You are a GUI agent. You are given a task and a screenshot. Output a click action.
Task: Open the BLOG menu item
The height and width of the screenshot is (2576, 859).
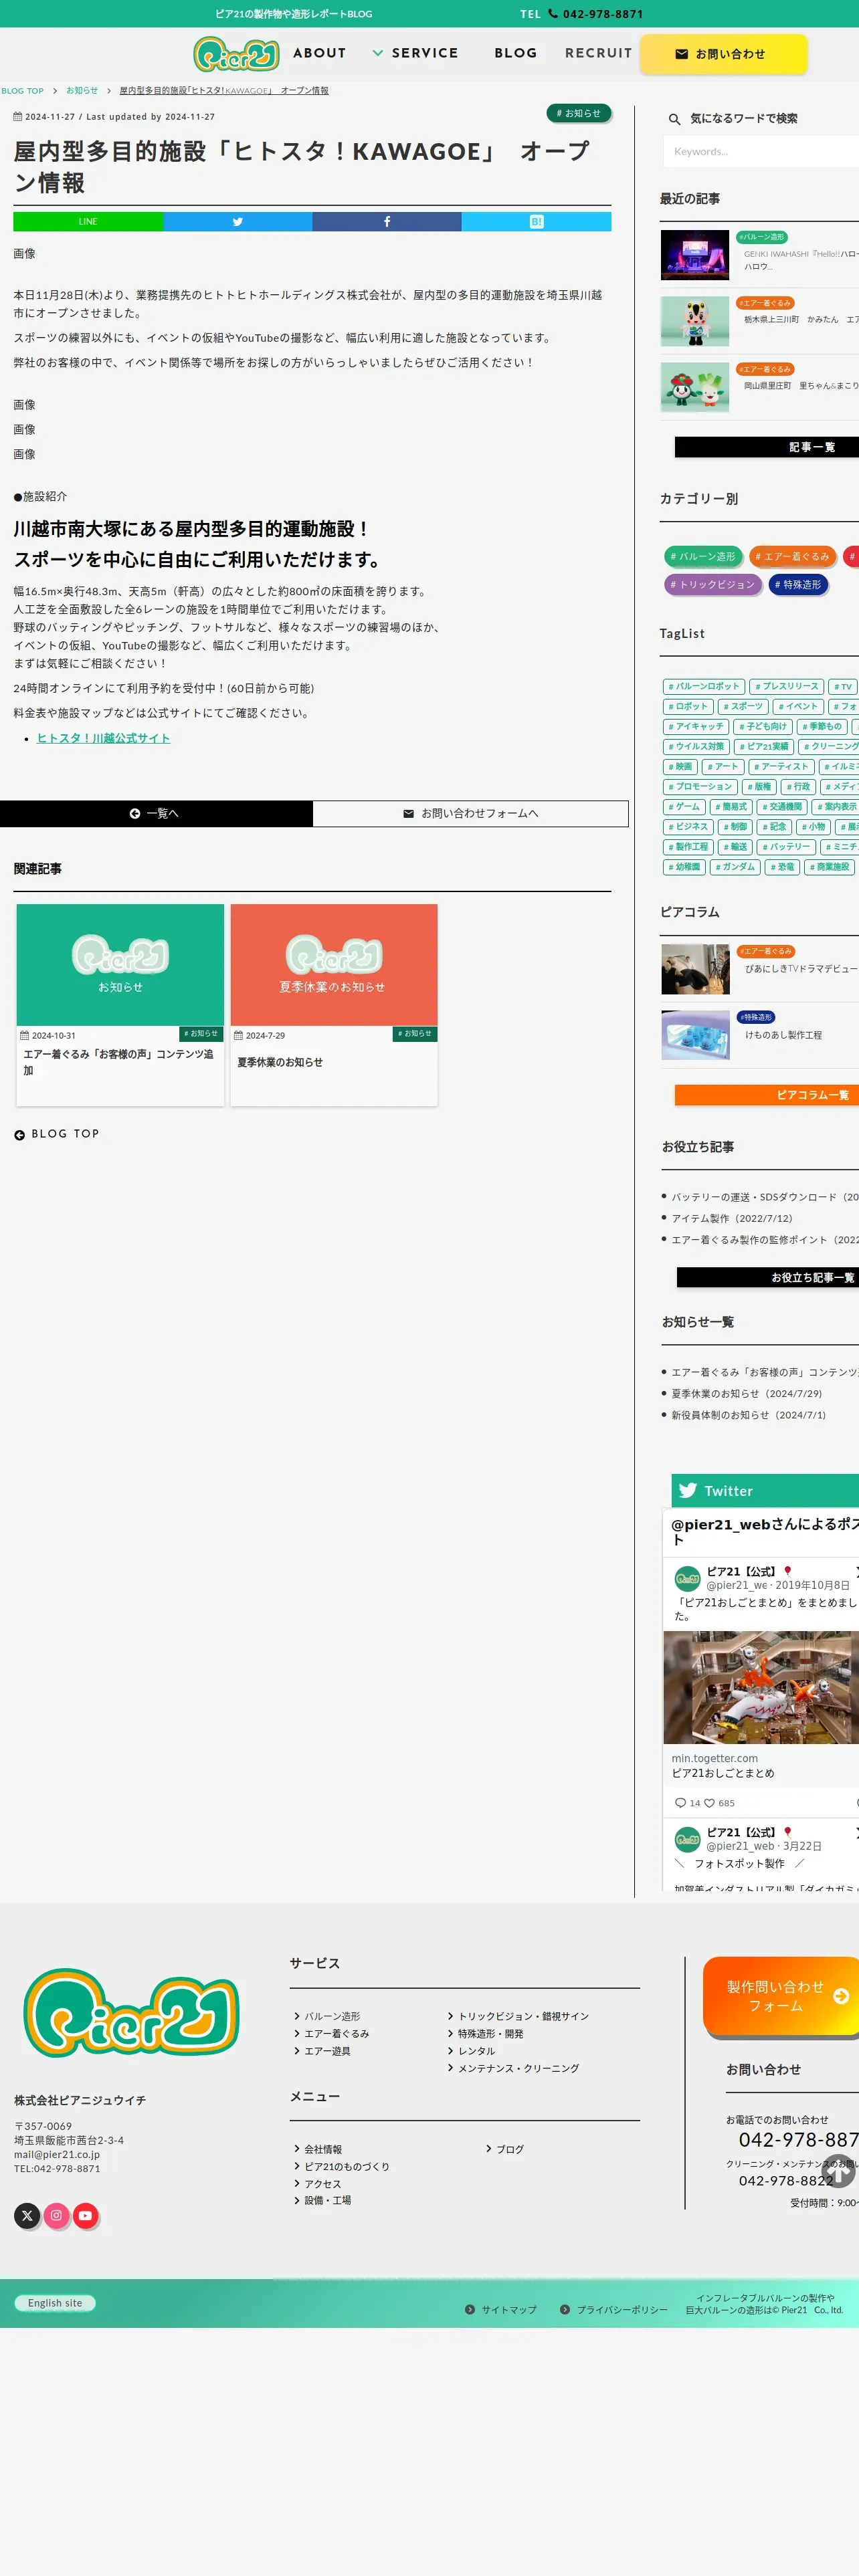point(516,53)
